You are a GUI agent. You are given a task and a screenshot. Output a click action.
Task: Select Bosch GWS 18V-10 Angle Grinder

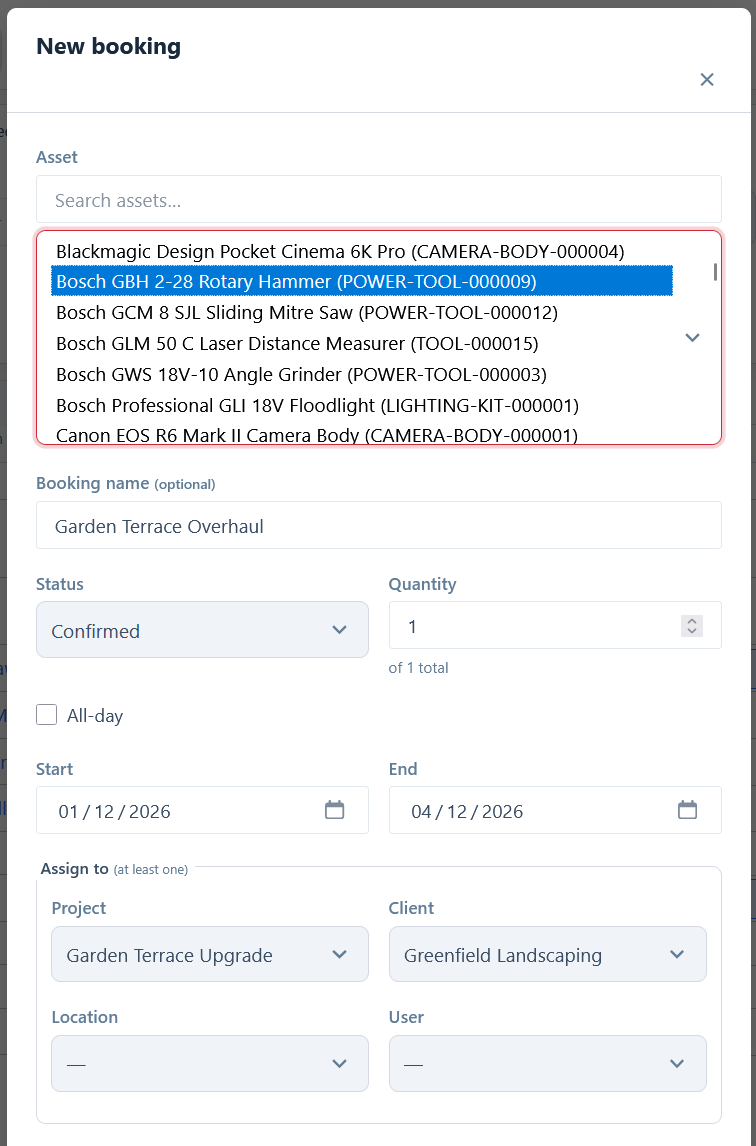(362, 374)
